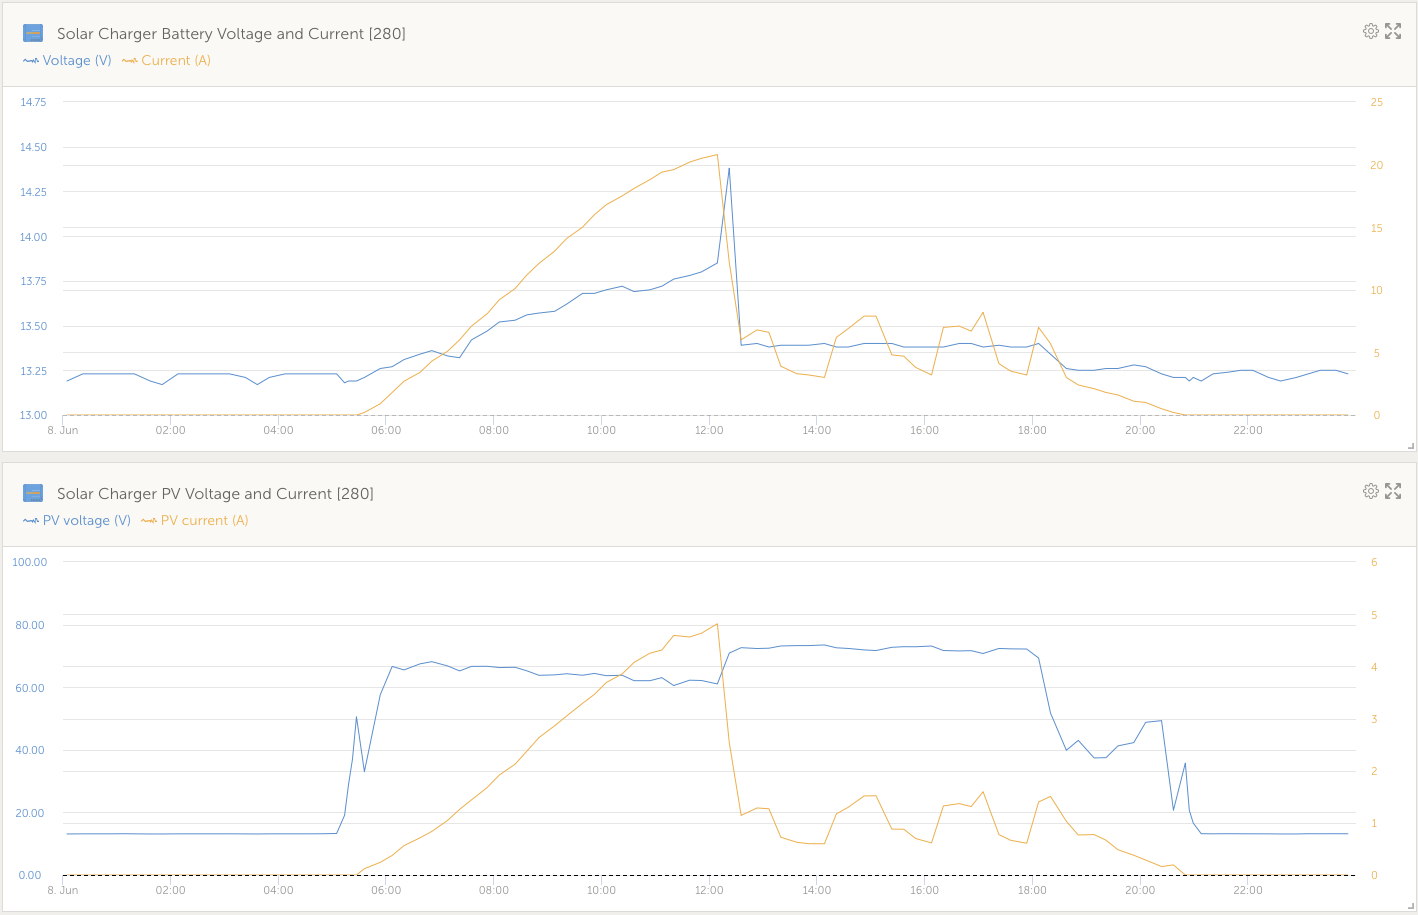Image resolution: width=1418 pixels, height=915 pixels.
Task: Click the PV voltage spike before 06:00
Action: [x=356, y=717]
